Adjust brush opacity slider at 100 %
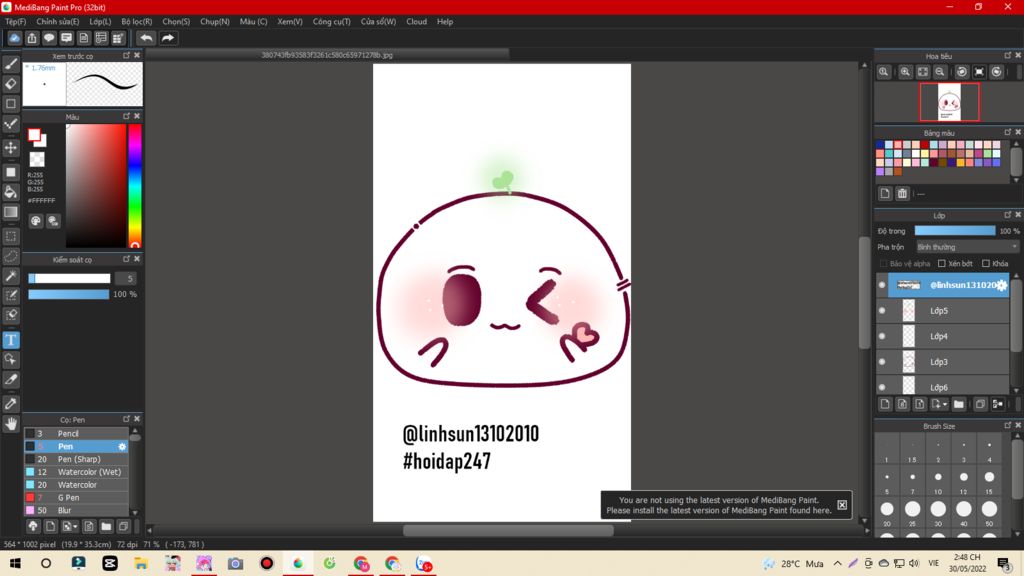Image resolution: width=1024 pixels, height=576 pixels. [69, 295]
